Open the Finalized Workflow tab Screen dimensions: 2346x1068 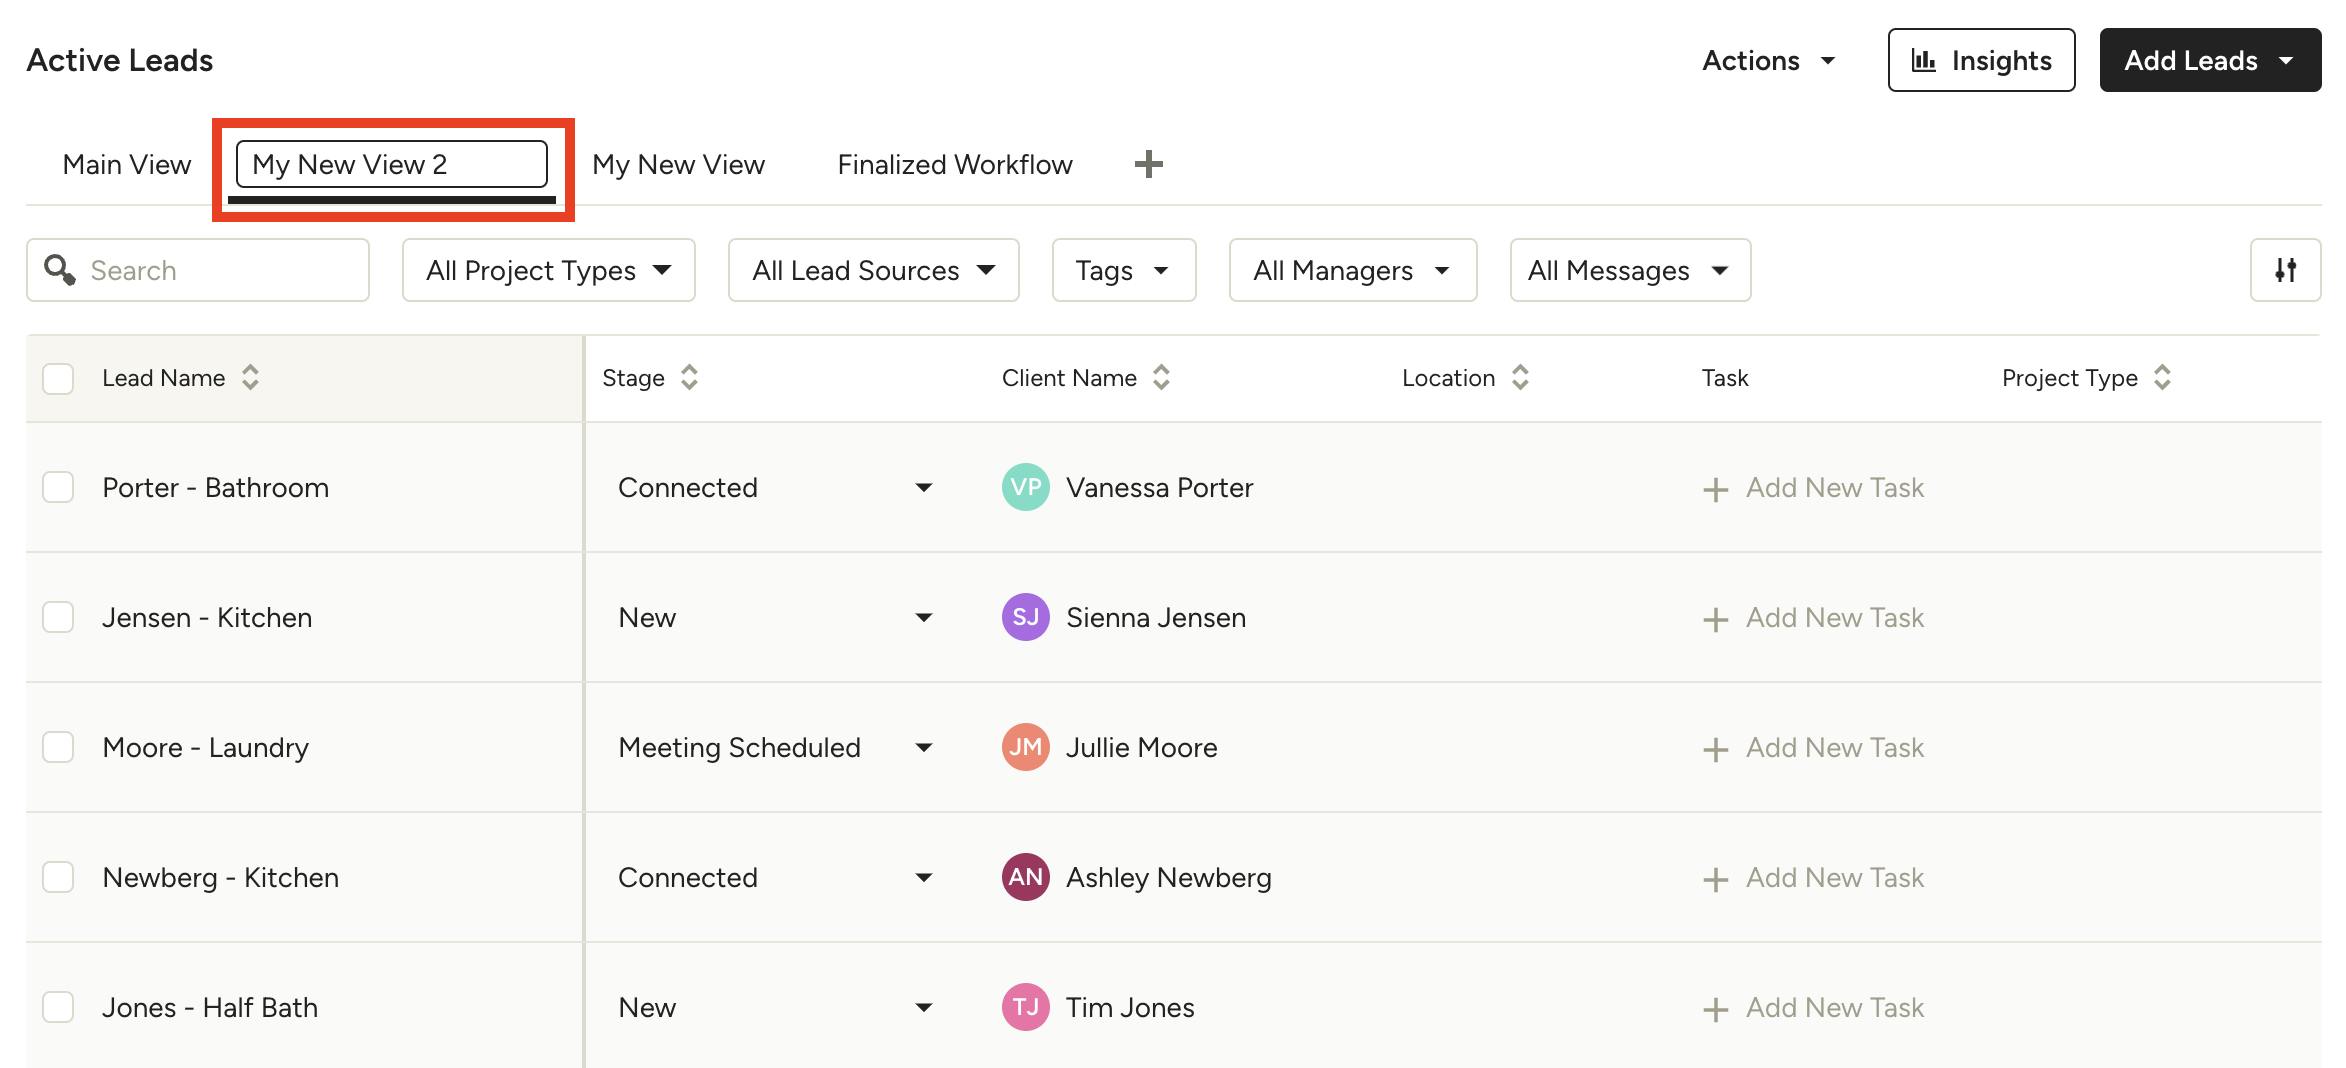click(954, 163)
